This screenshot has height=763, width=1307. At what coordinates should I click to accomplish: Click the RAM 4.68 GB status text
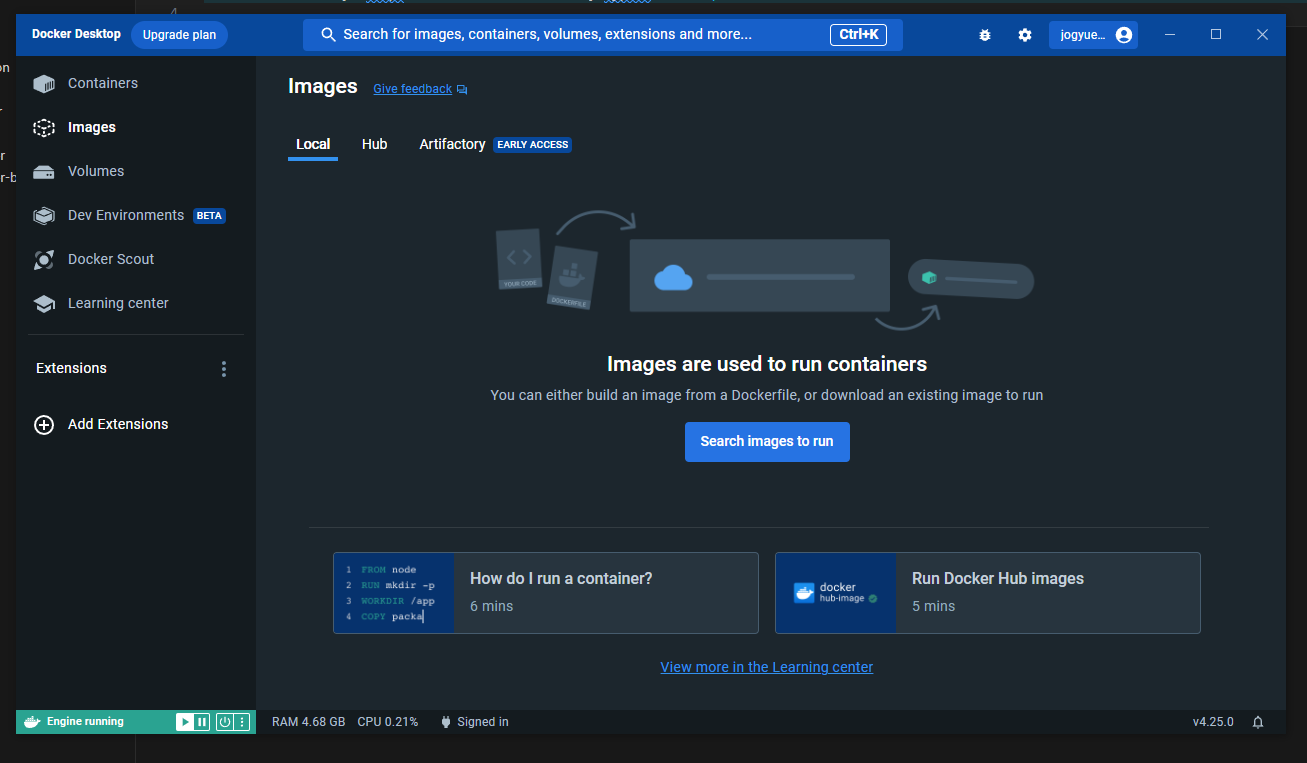pyautogui.click(x=309, y=722)
